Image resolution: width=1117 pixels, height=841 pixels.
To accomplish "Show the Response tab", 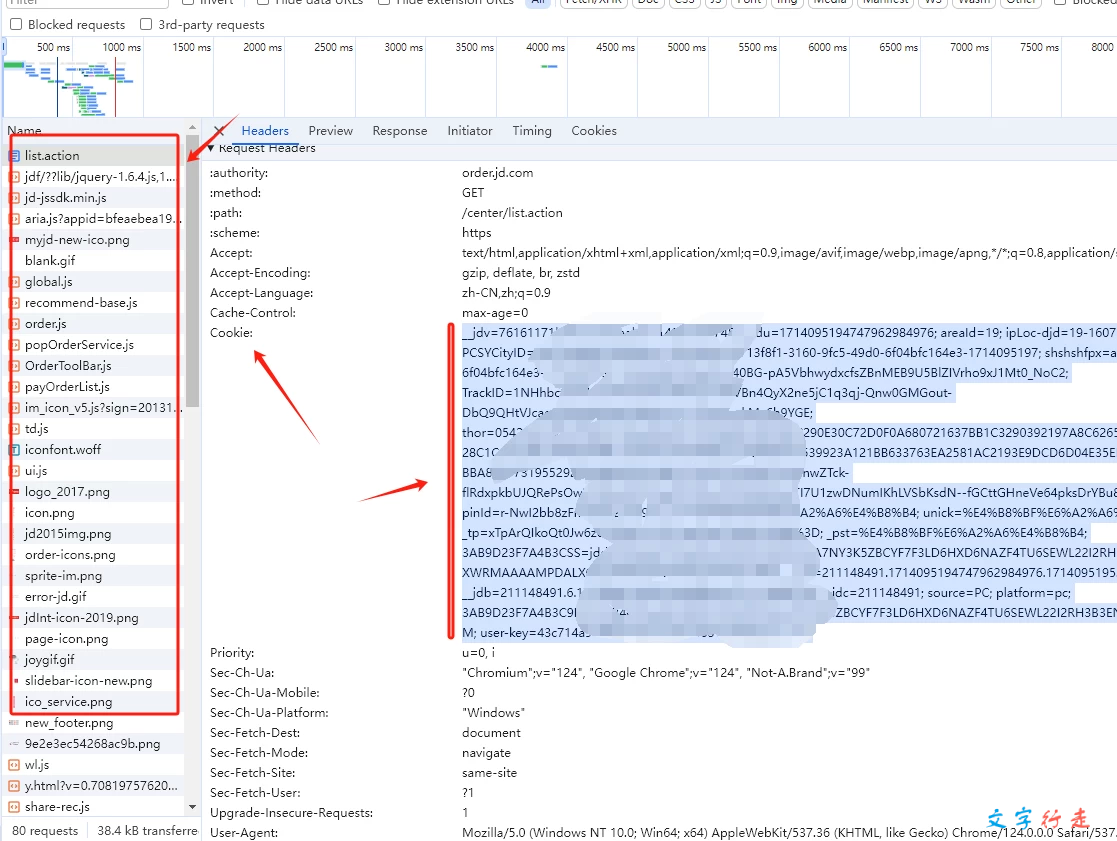I will pos(400,130).
